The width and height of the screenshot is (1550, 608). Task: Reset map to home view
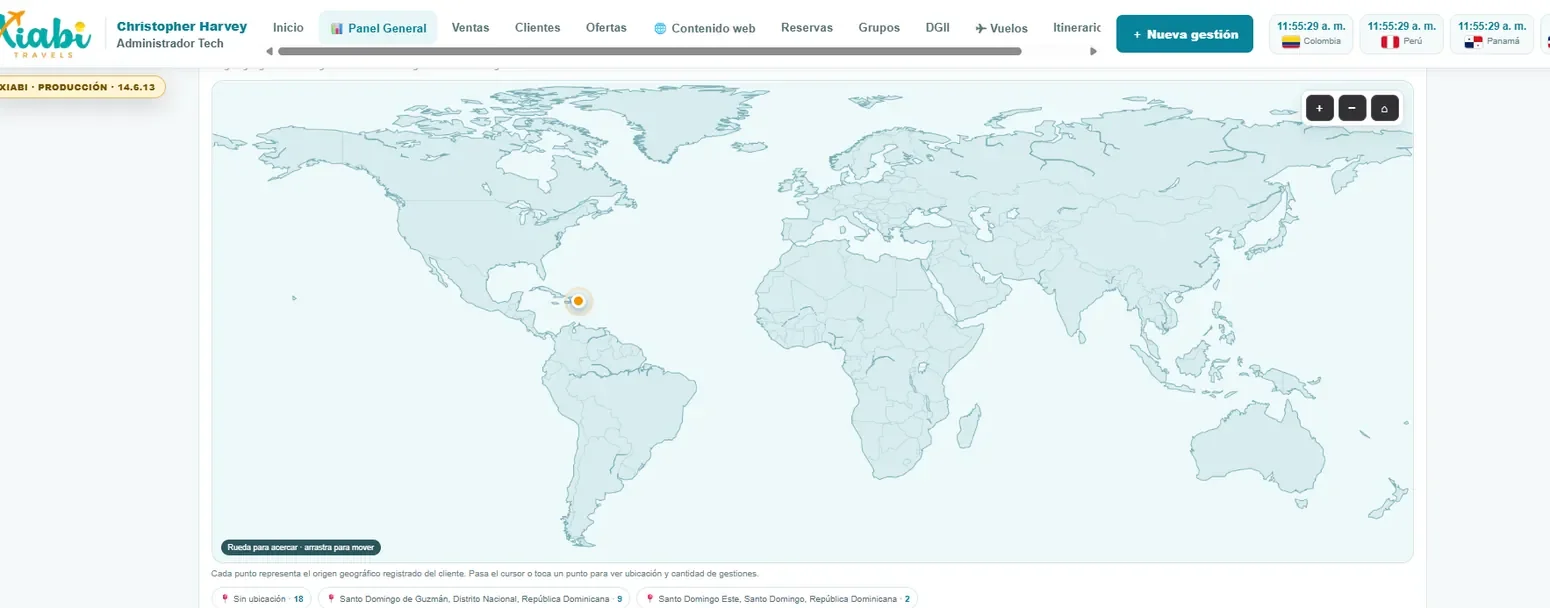[1385, 107]
